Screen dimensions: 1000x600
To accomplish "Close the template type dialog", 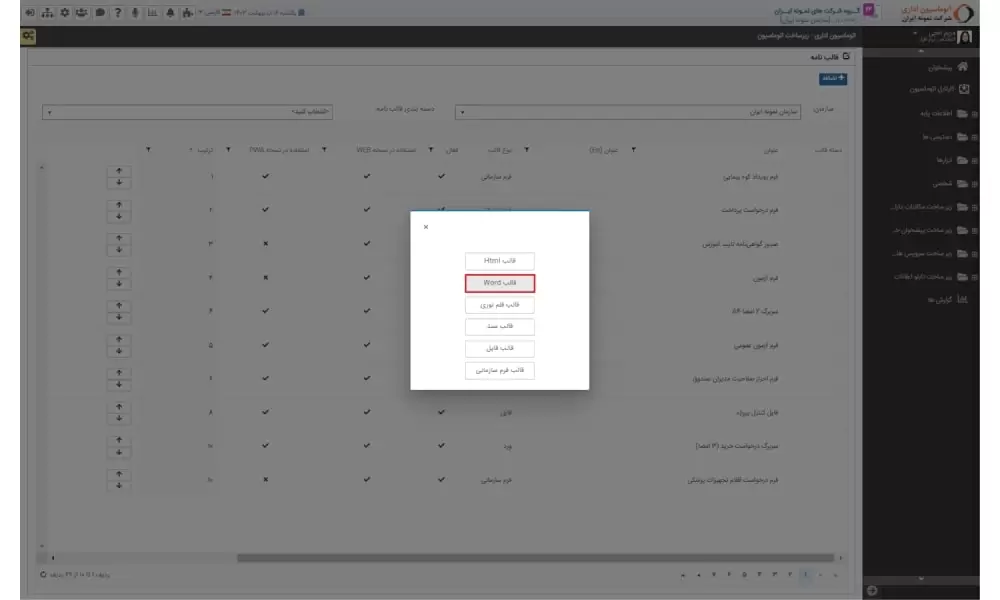I will (426, 227).
